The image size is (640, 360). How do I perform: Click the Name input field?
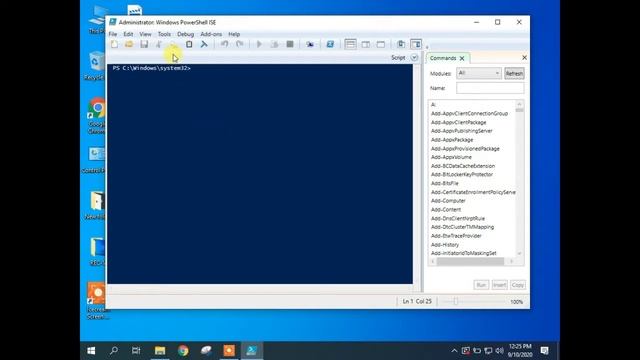point(490,88)
